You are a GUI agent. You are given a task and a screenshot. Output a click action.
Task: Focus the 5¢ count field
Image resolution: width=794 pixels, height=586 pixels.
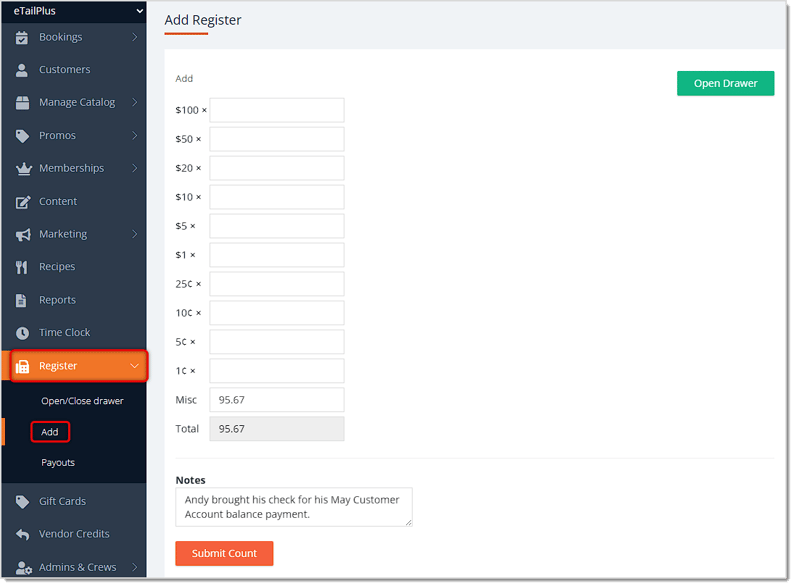[277, 342]
